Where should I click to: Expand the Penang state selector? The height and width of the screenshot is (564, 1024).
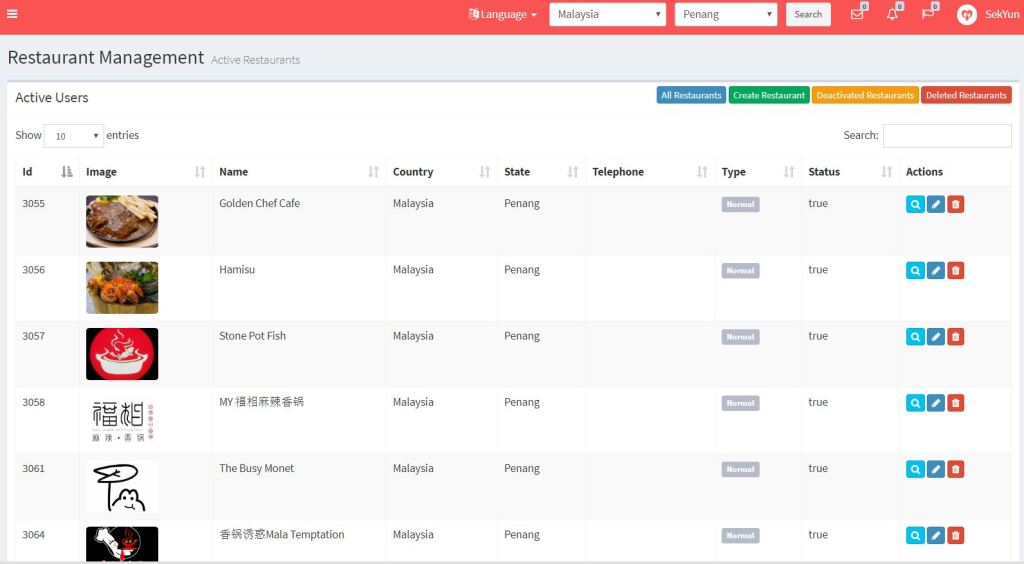726,15
